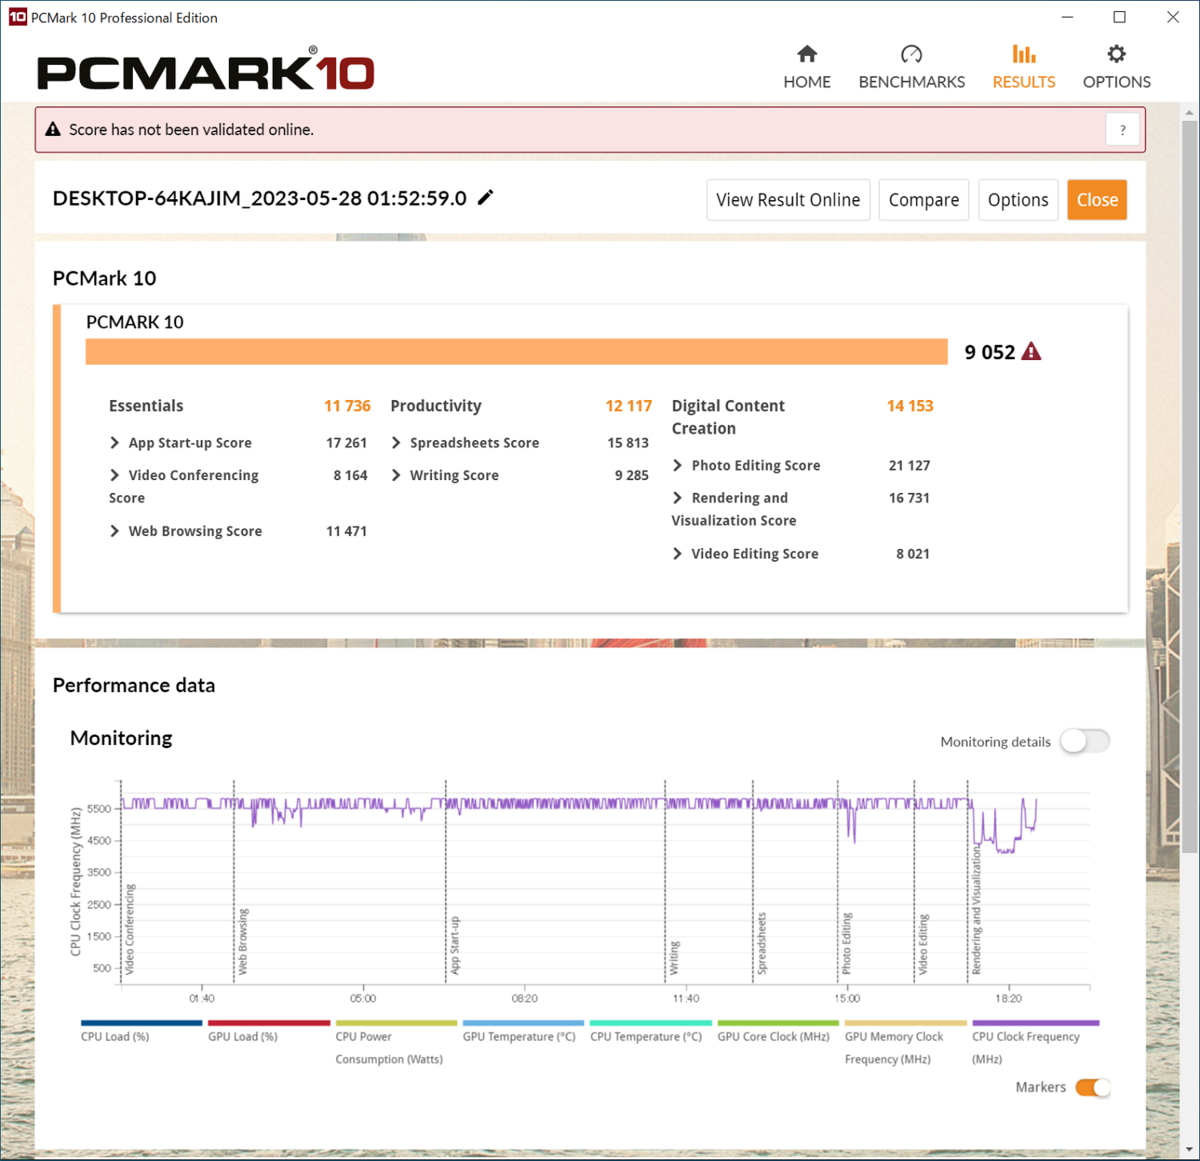Screen dimensions: 1200x1161
Task: Click the overall score 9 052
Action: [989, 352]
